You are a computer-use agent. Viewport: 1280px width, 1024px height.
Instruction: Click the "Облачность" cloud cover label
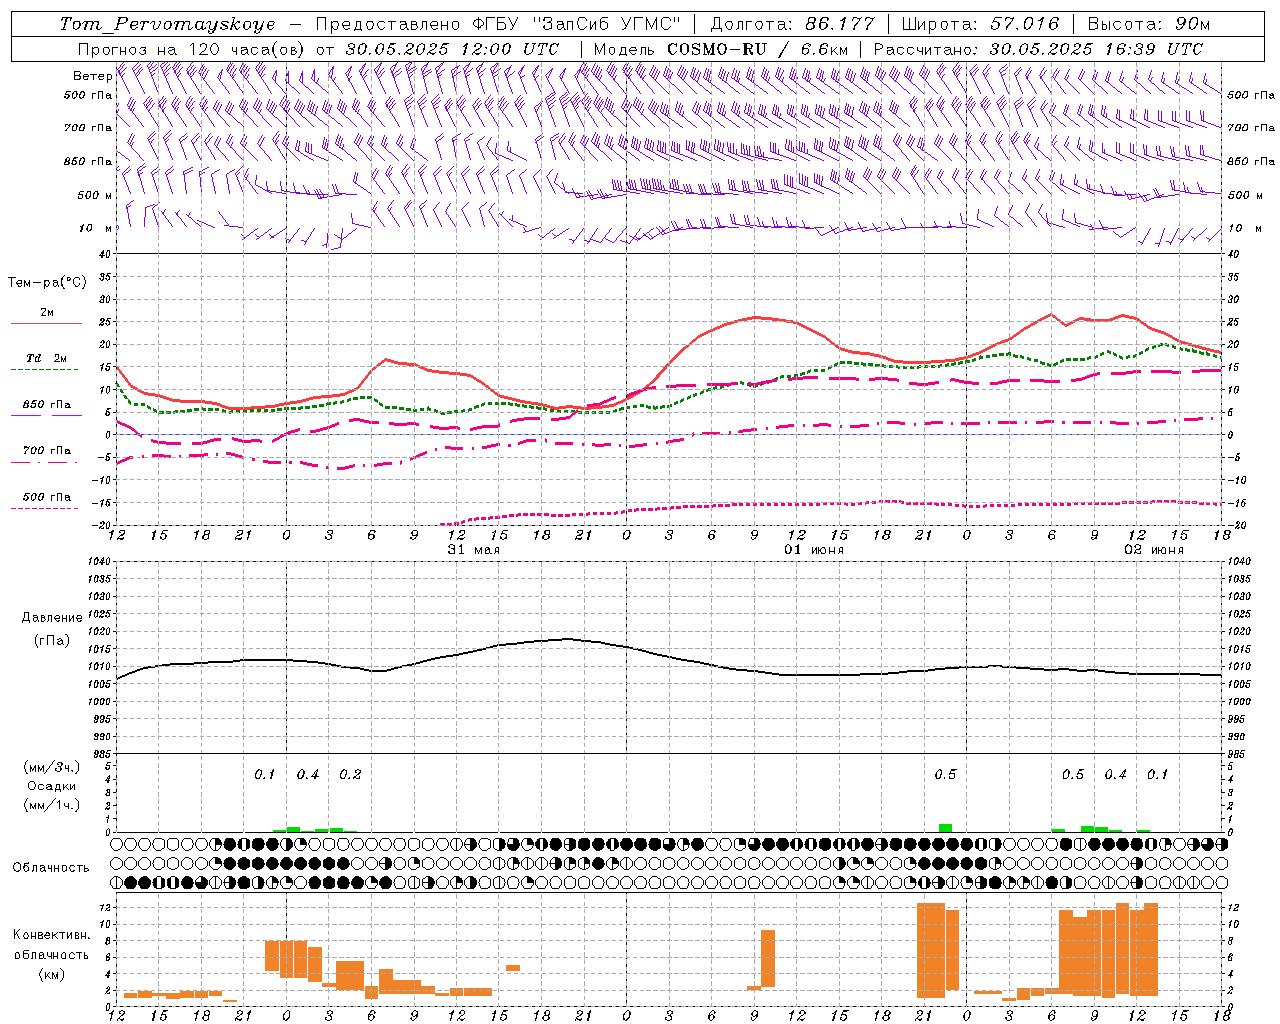[51, 867]
